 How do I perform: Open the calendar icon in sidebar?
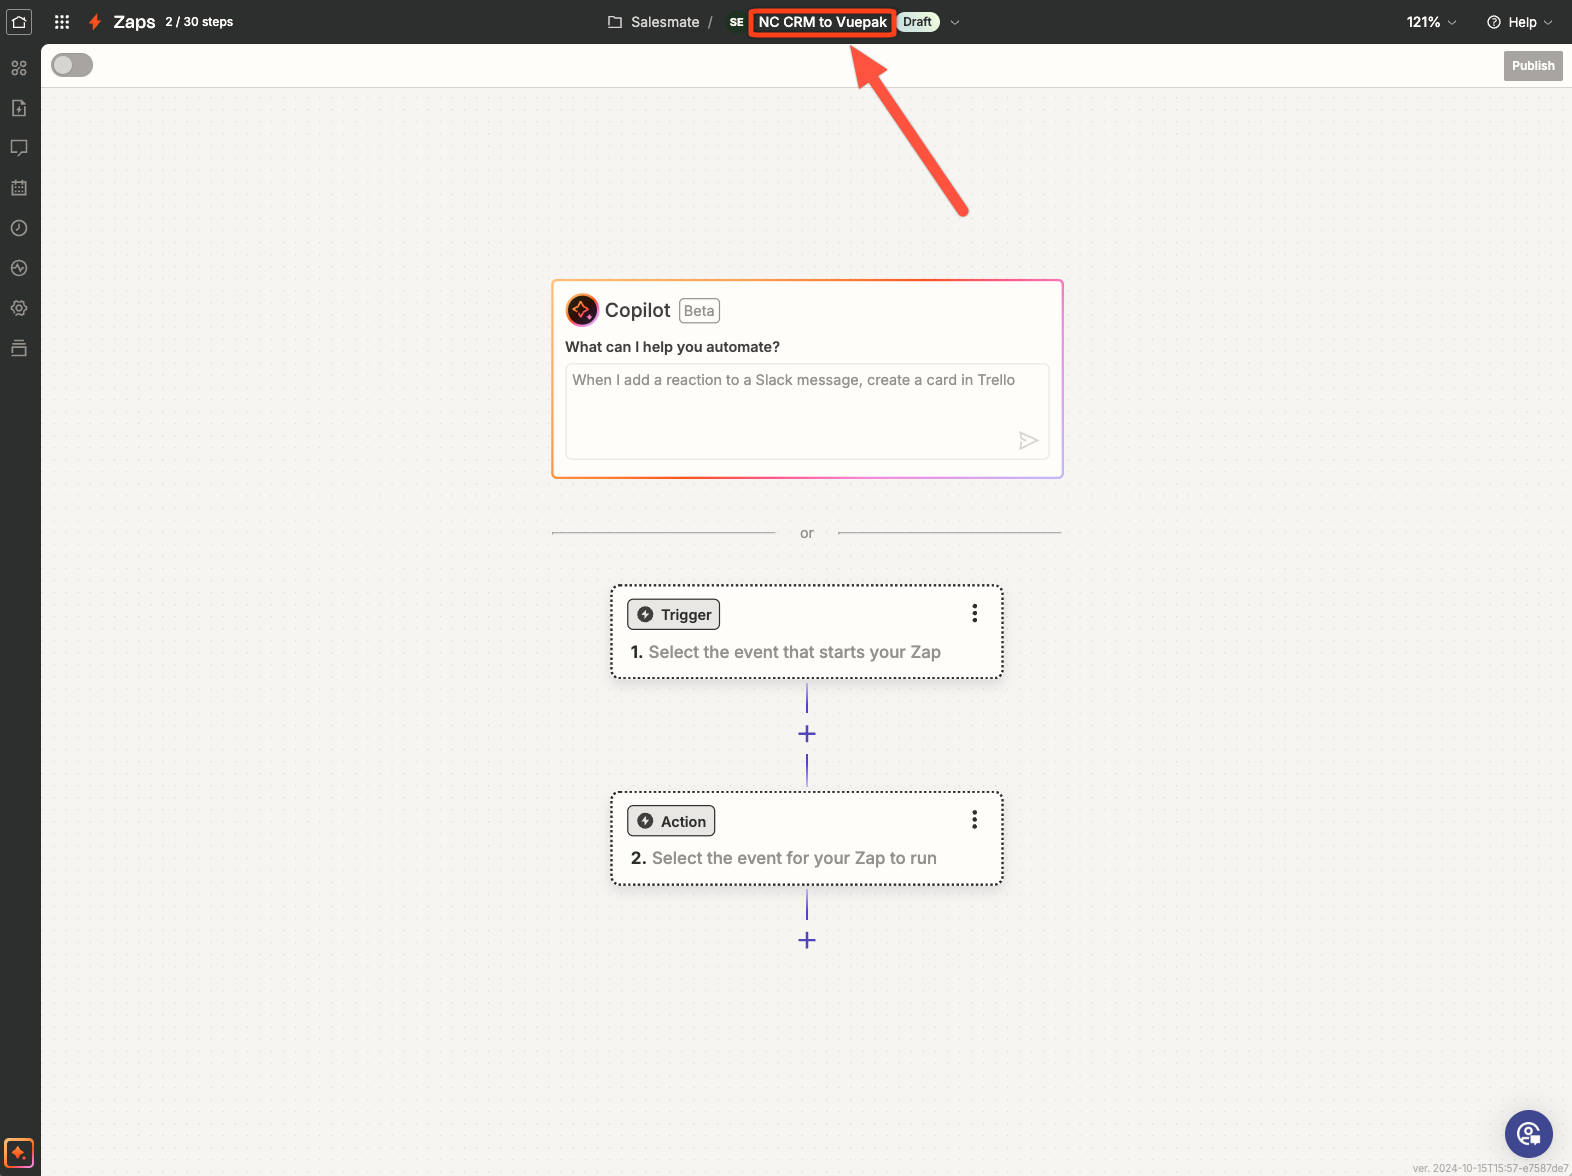(x=19, y=188)
